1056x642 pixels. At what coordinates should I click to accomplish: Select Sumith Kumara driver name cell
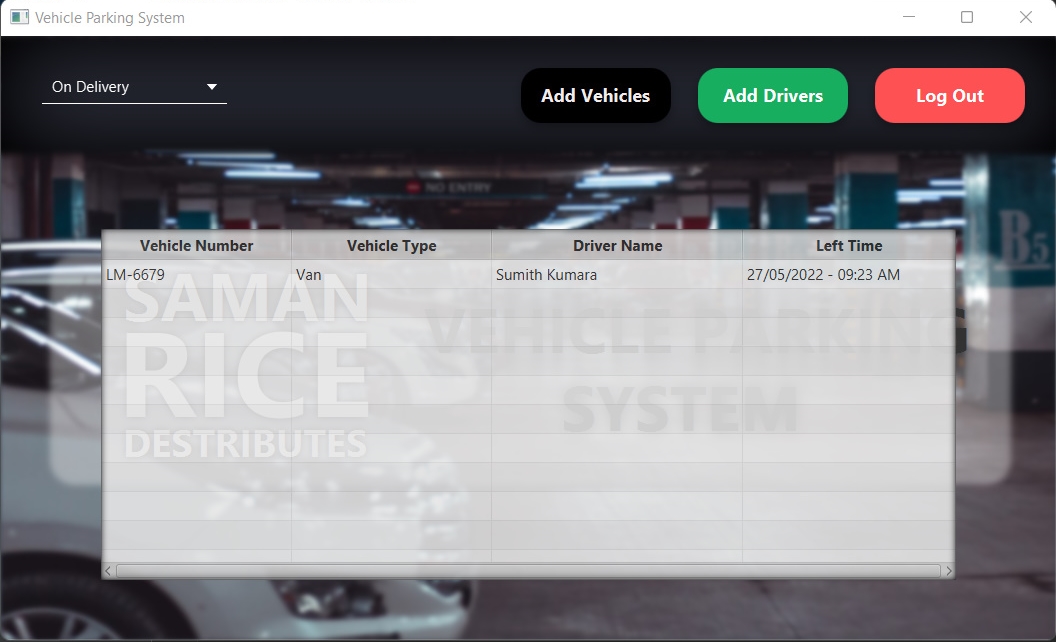point(617,275)
